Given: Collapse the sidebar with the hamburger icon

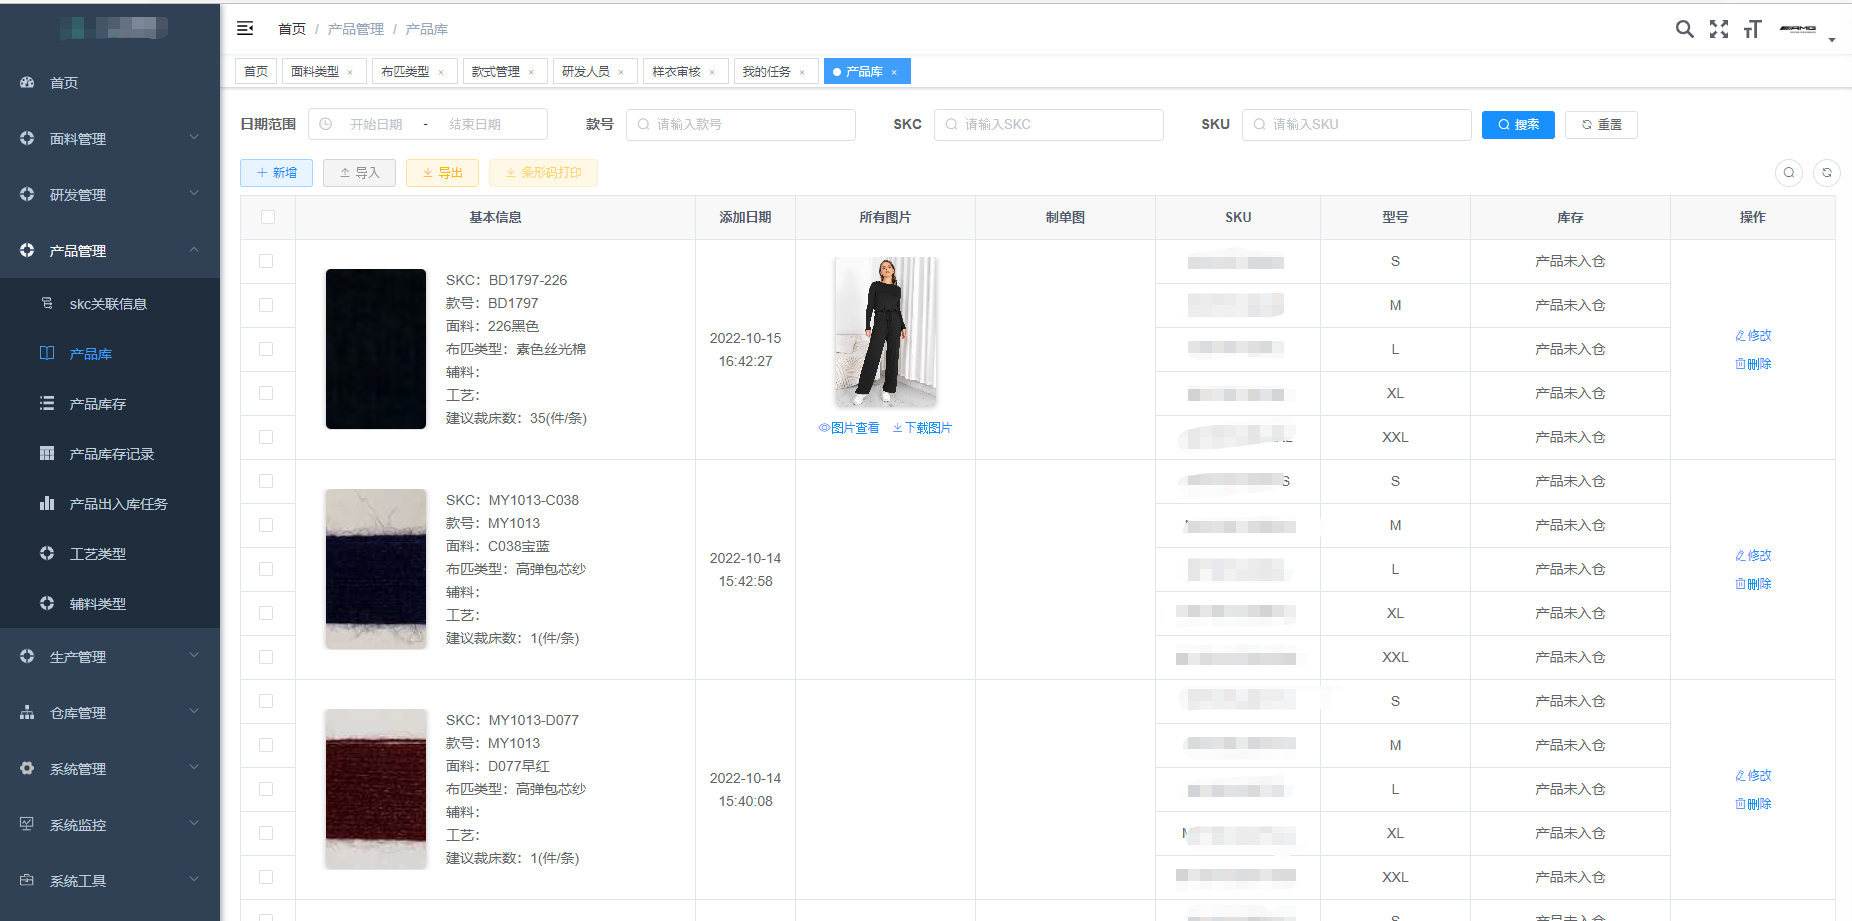Looking at the screenshot, I should 245,29.
